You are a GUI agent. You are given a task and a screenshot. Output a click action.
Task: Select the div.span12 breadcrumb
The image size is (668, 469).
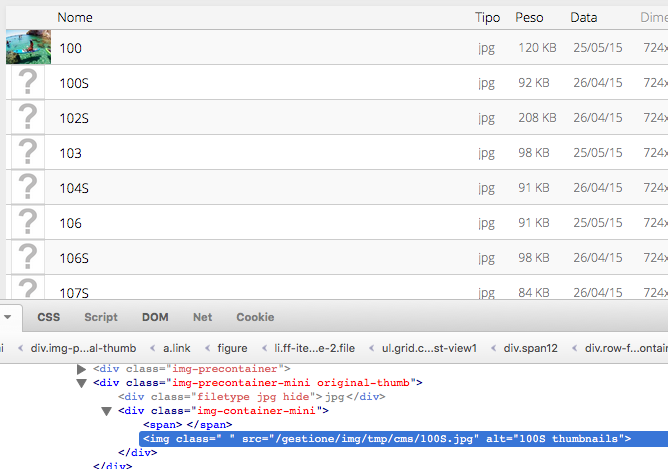pos(530,348)
